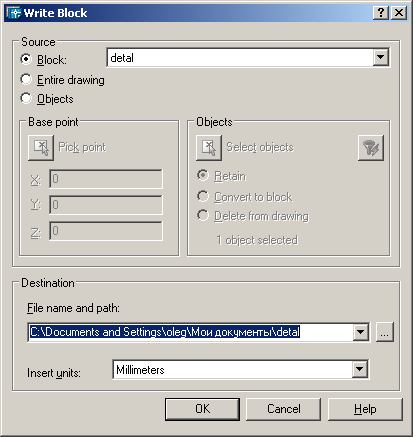Open the Insert units Millimeters dropdown
The image size is (413, 437).
coord(240,369)
